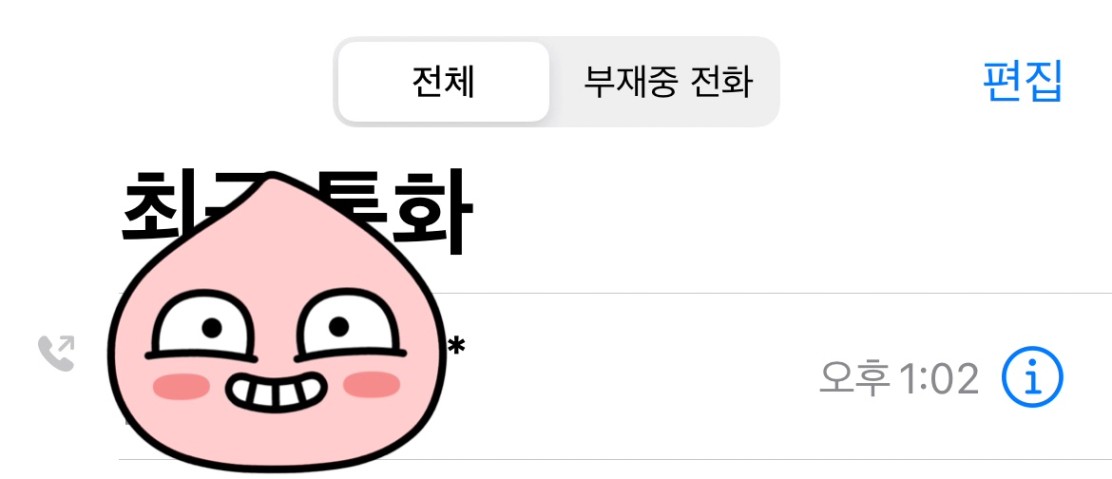Click the blue circled i button
The image size is (1112, 479).
[1032, 377]
